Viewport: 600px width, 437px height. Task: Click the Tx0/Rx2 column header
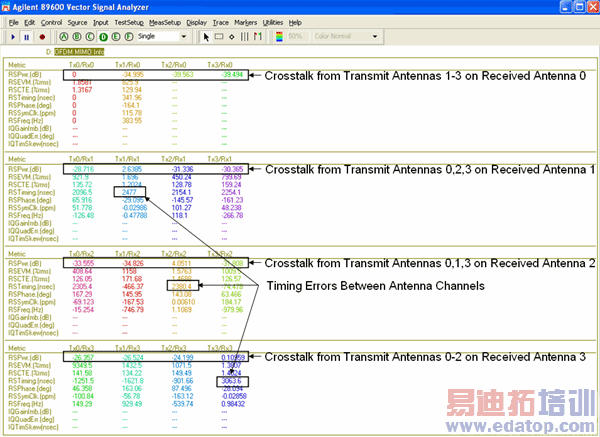(81, 254)
